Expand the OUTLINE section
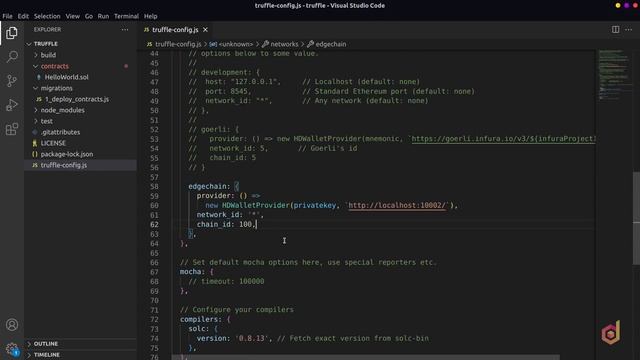 [29, 344]
